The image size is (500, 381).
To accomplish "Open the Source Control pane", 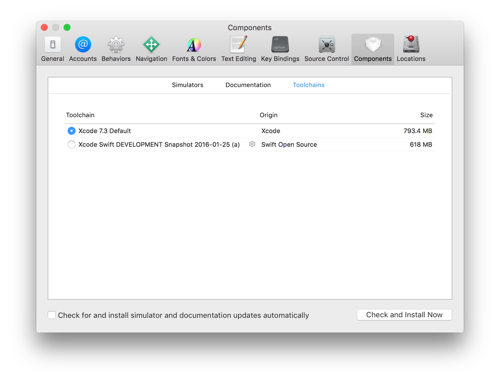I will coord(327,49).
